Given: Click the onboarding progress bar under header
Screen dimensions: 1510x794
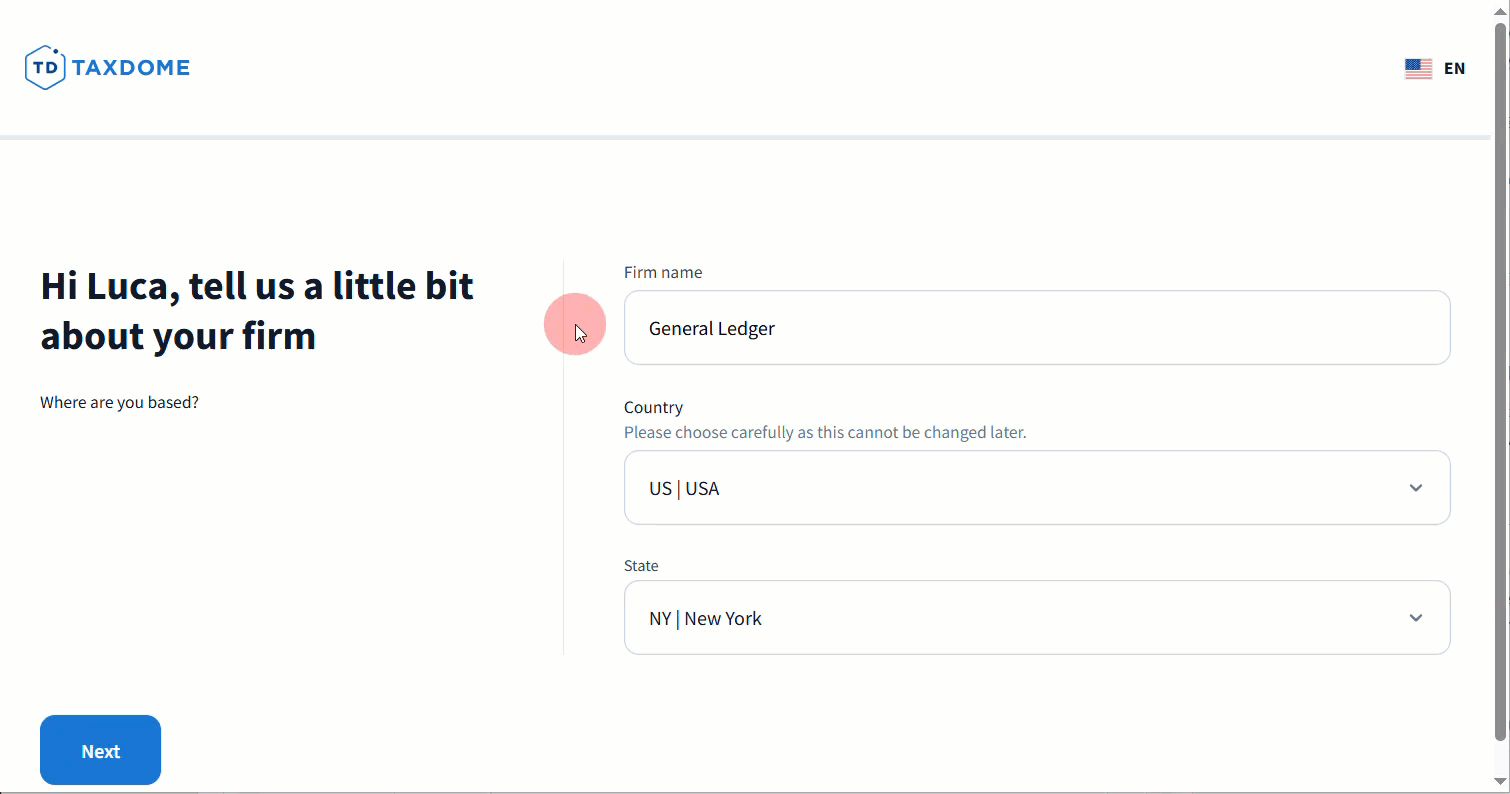Looking at the screenshot, I should pyautogui.click(x=745, y=137).
